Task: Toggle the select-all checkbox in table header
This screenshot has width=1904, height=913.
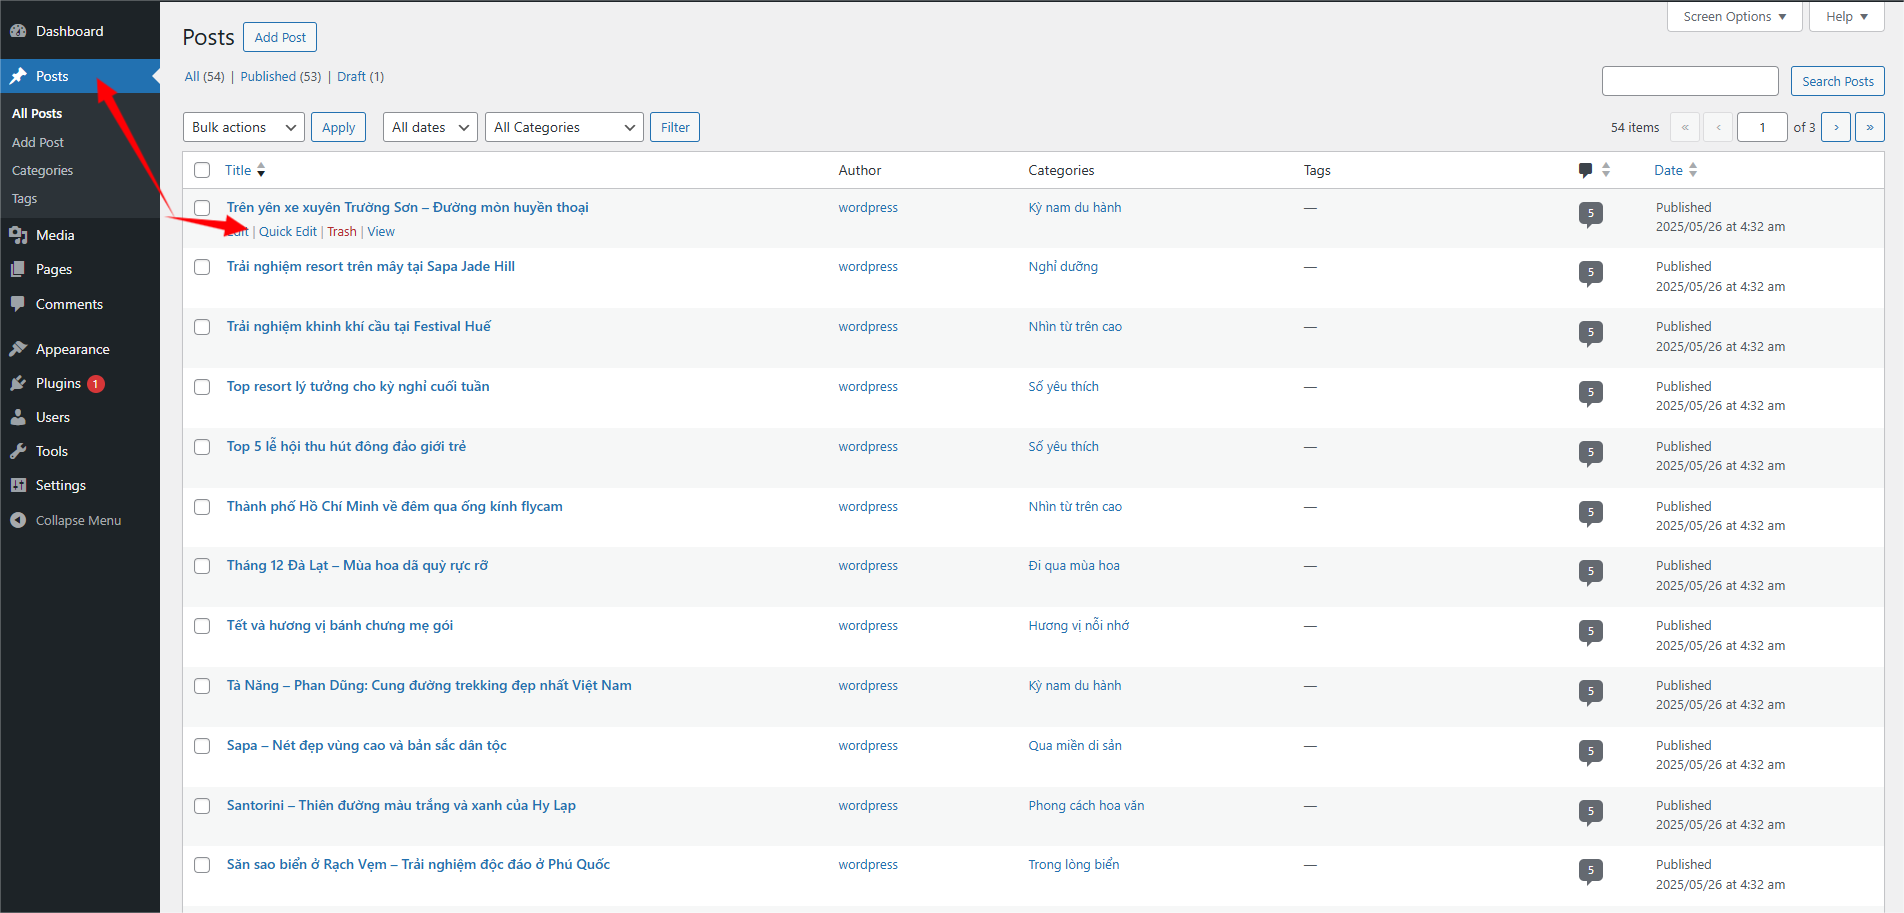Action: pos(202,170)
